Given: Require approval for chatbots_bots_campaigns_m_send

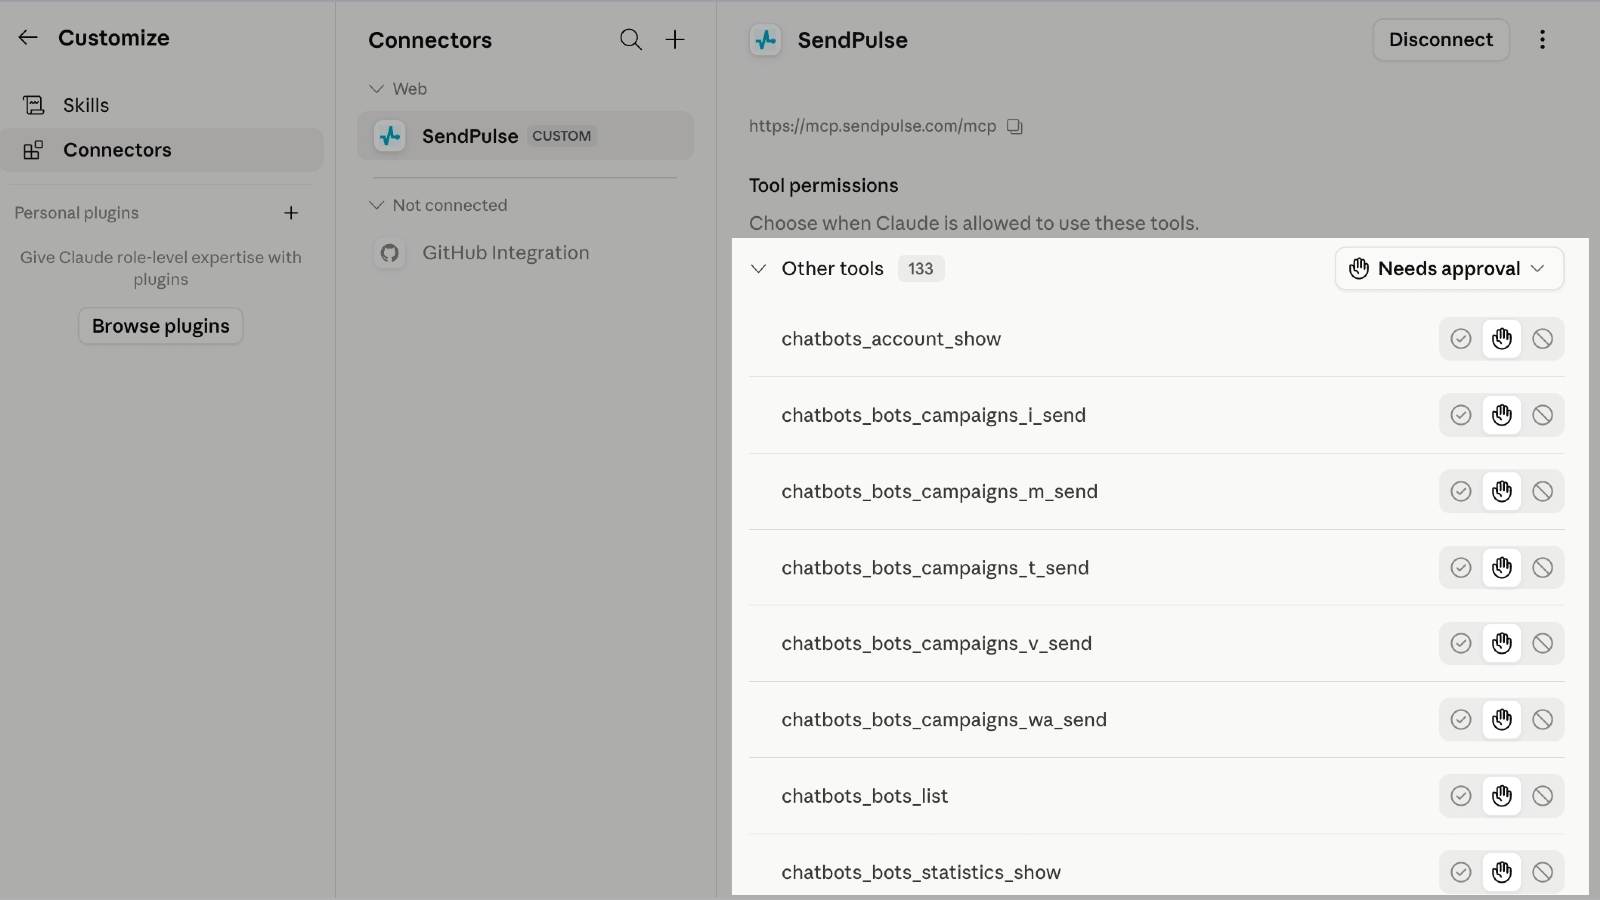Looking at the screenshot, I should [1502, 491].
